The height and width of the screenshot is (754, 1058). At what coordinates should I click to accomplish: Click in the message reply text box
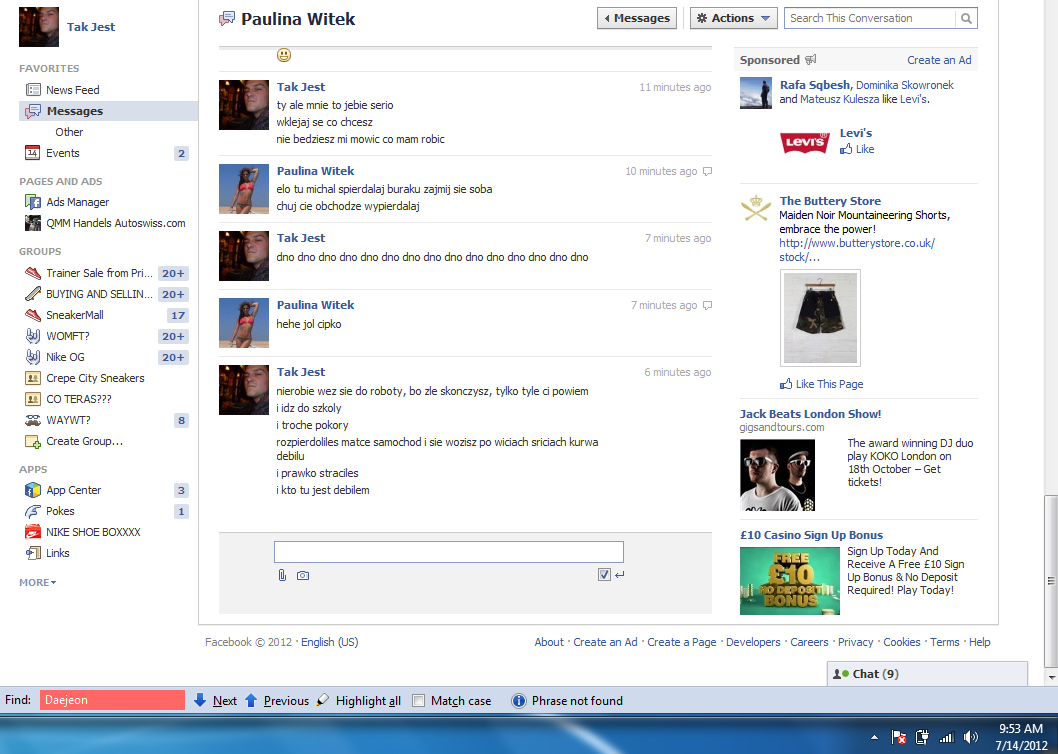click(x=449, y=552)
